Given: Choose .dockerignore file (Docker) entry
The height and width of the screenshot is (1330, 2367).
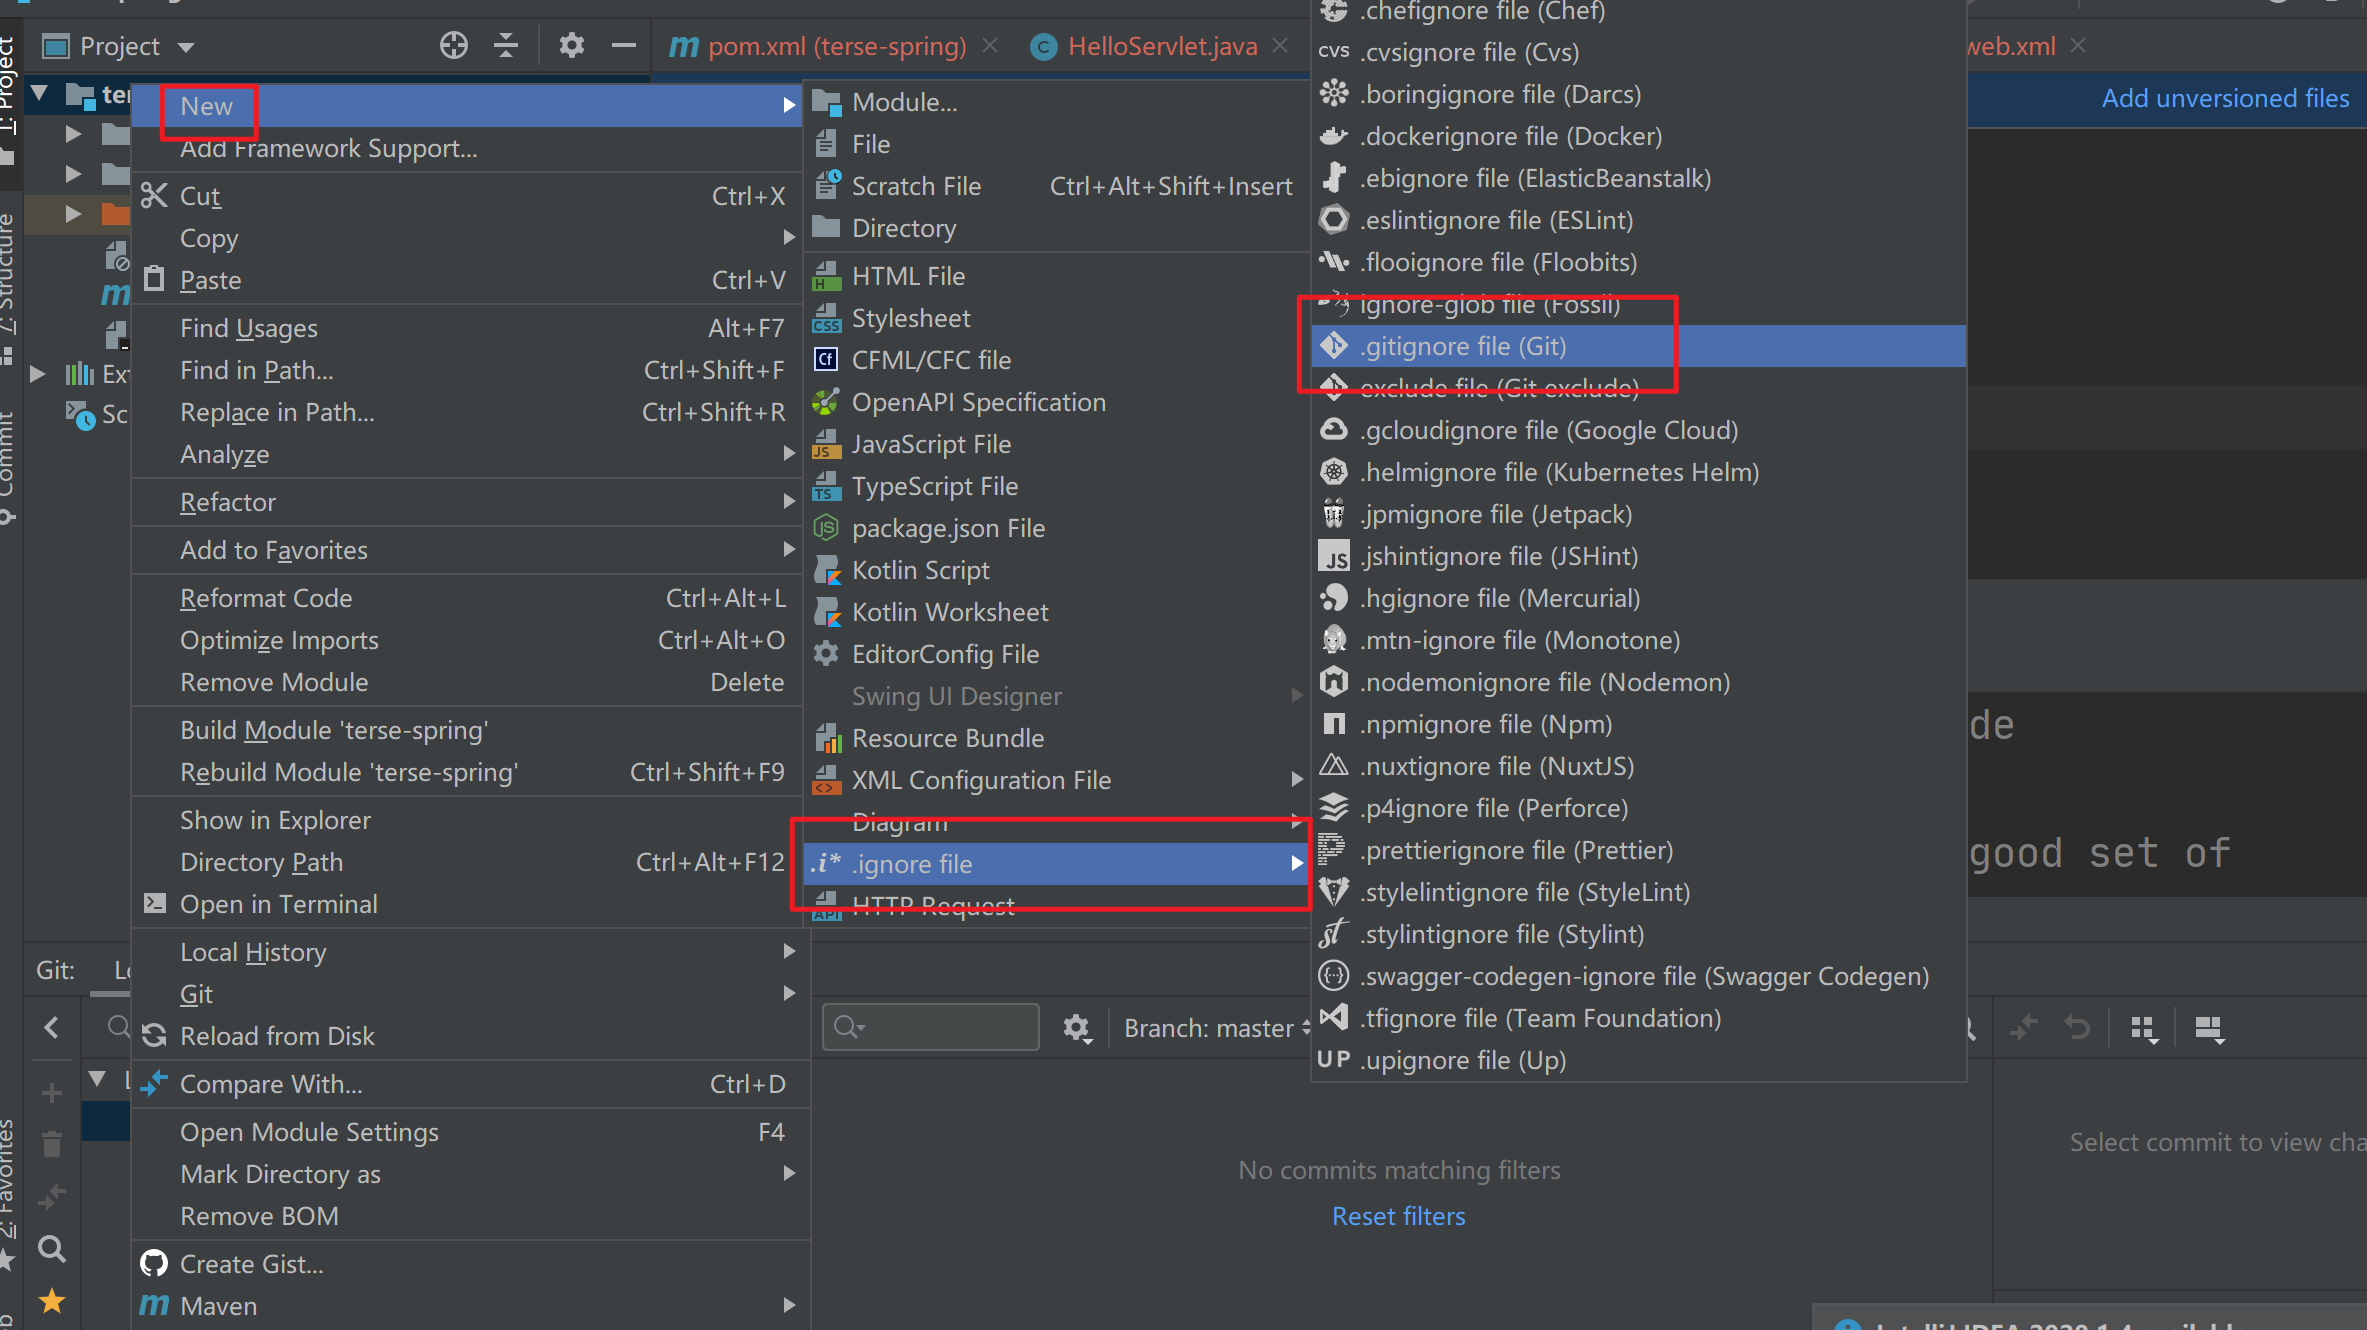Looking at the screenshot, I should [x=1511, y=136].
